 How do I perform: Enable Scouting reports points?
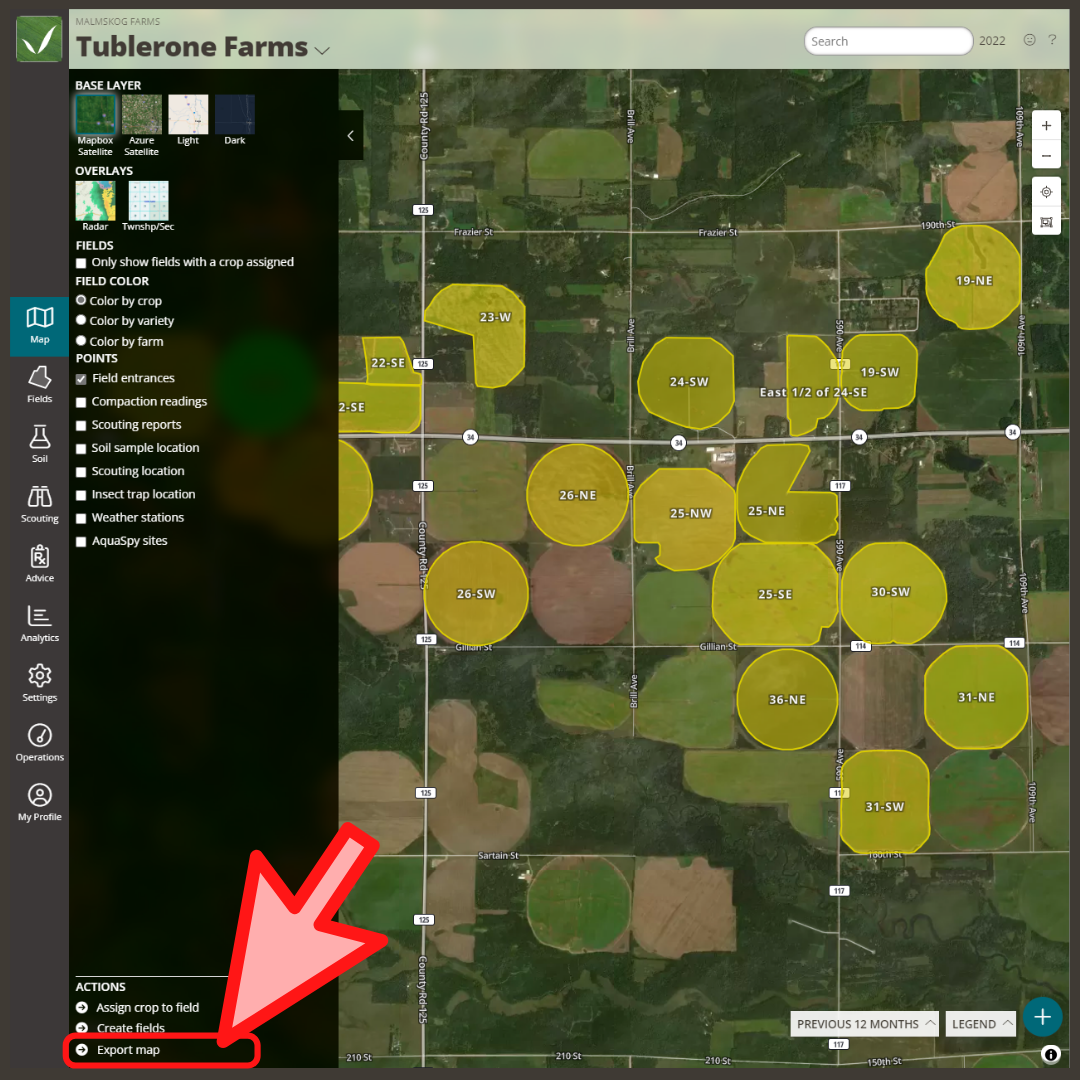(81, 426)
